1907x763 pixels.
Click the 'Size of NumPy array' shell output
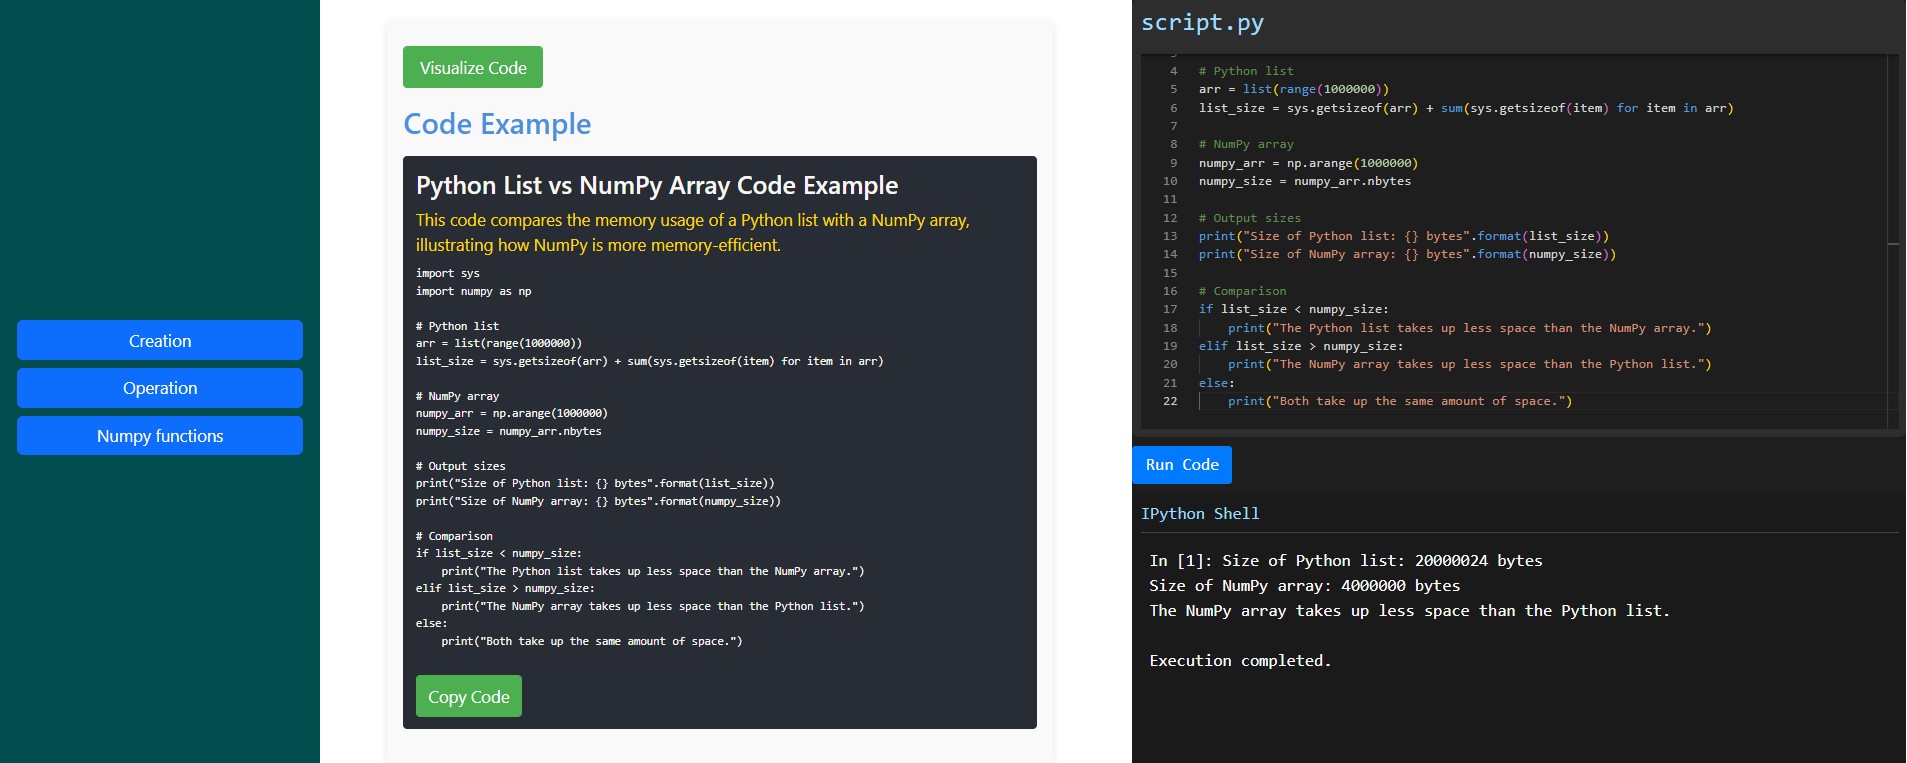pos(1304,585)
